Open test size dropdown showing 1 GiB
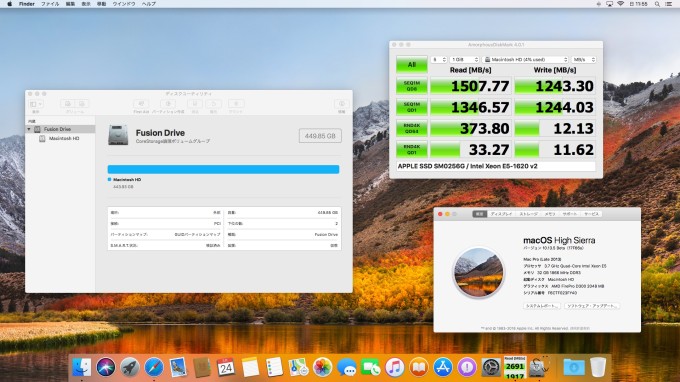The image size is (680, 382). tap(464, 59)
